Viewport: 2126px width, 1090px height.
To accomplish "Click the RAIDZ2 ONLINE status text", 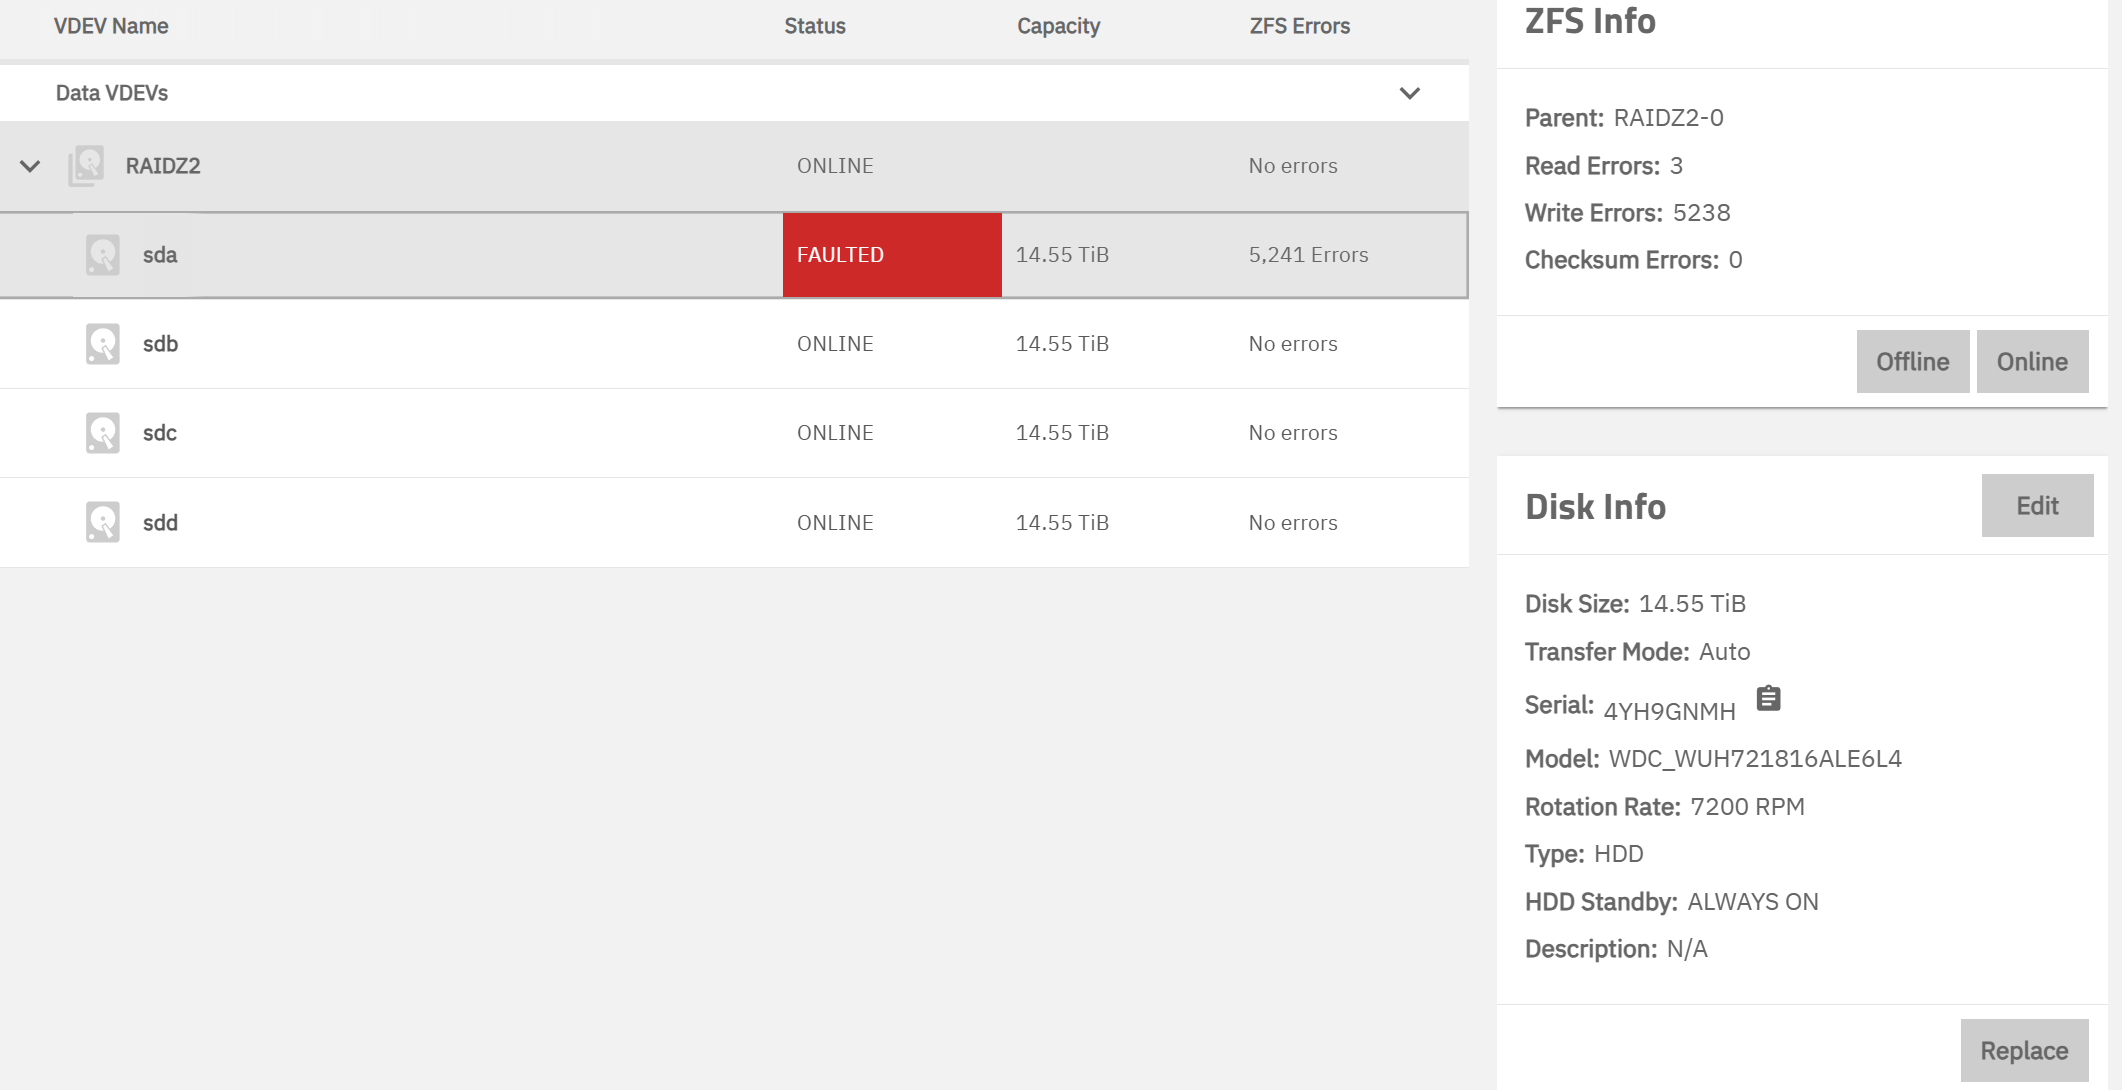I will point(835,166).
